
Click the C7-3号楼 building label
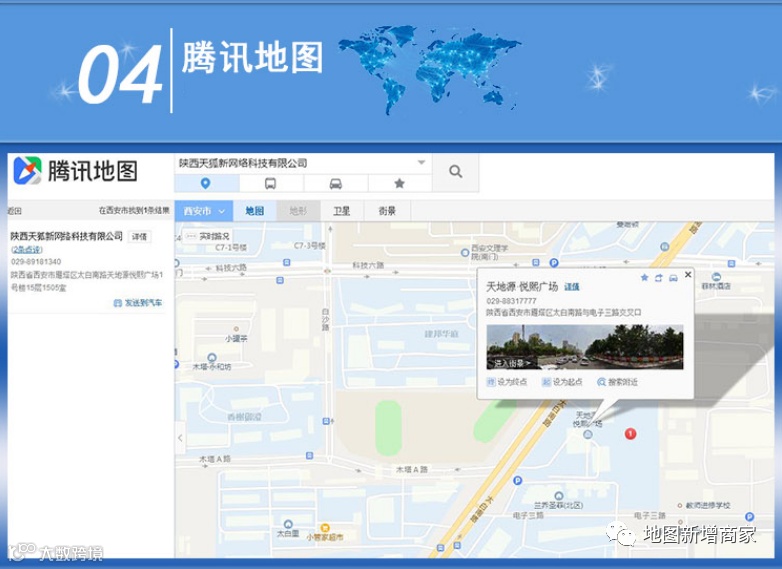point(310,245)
